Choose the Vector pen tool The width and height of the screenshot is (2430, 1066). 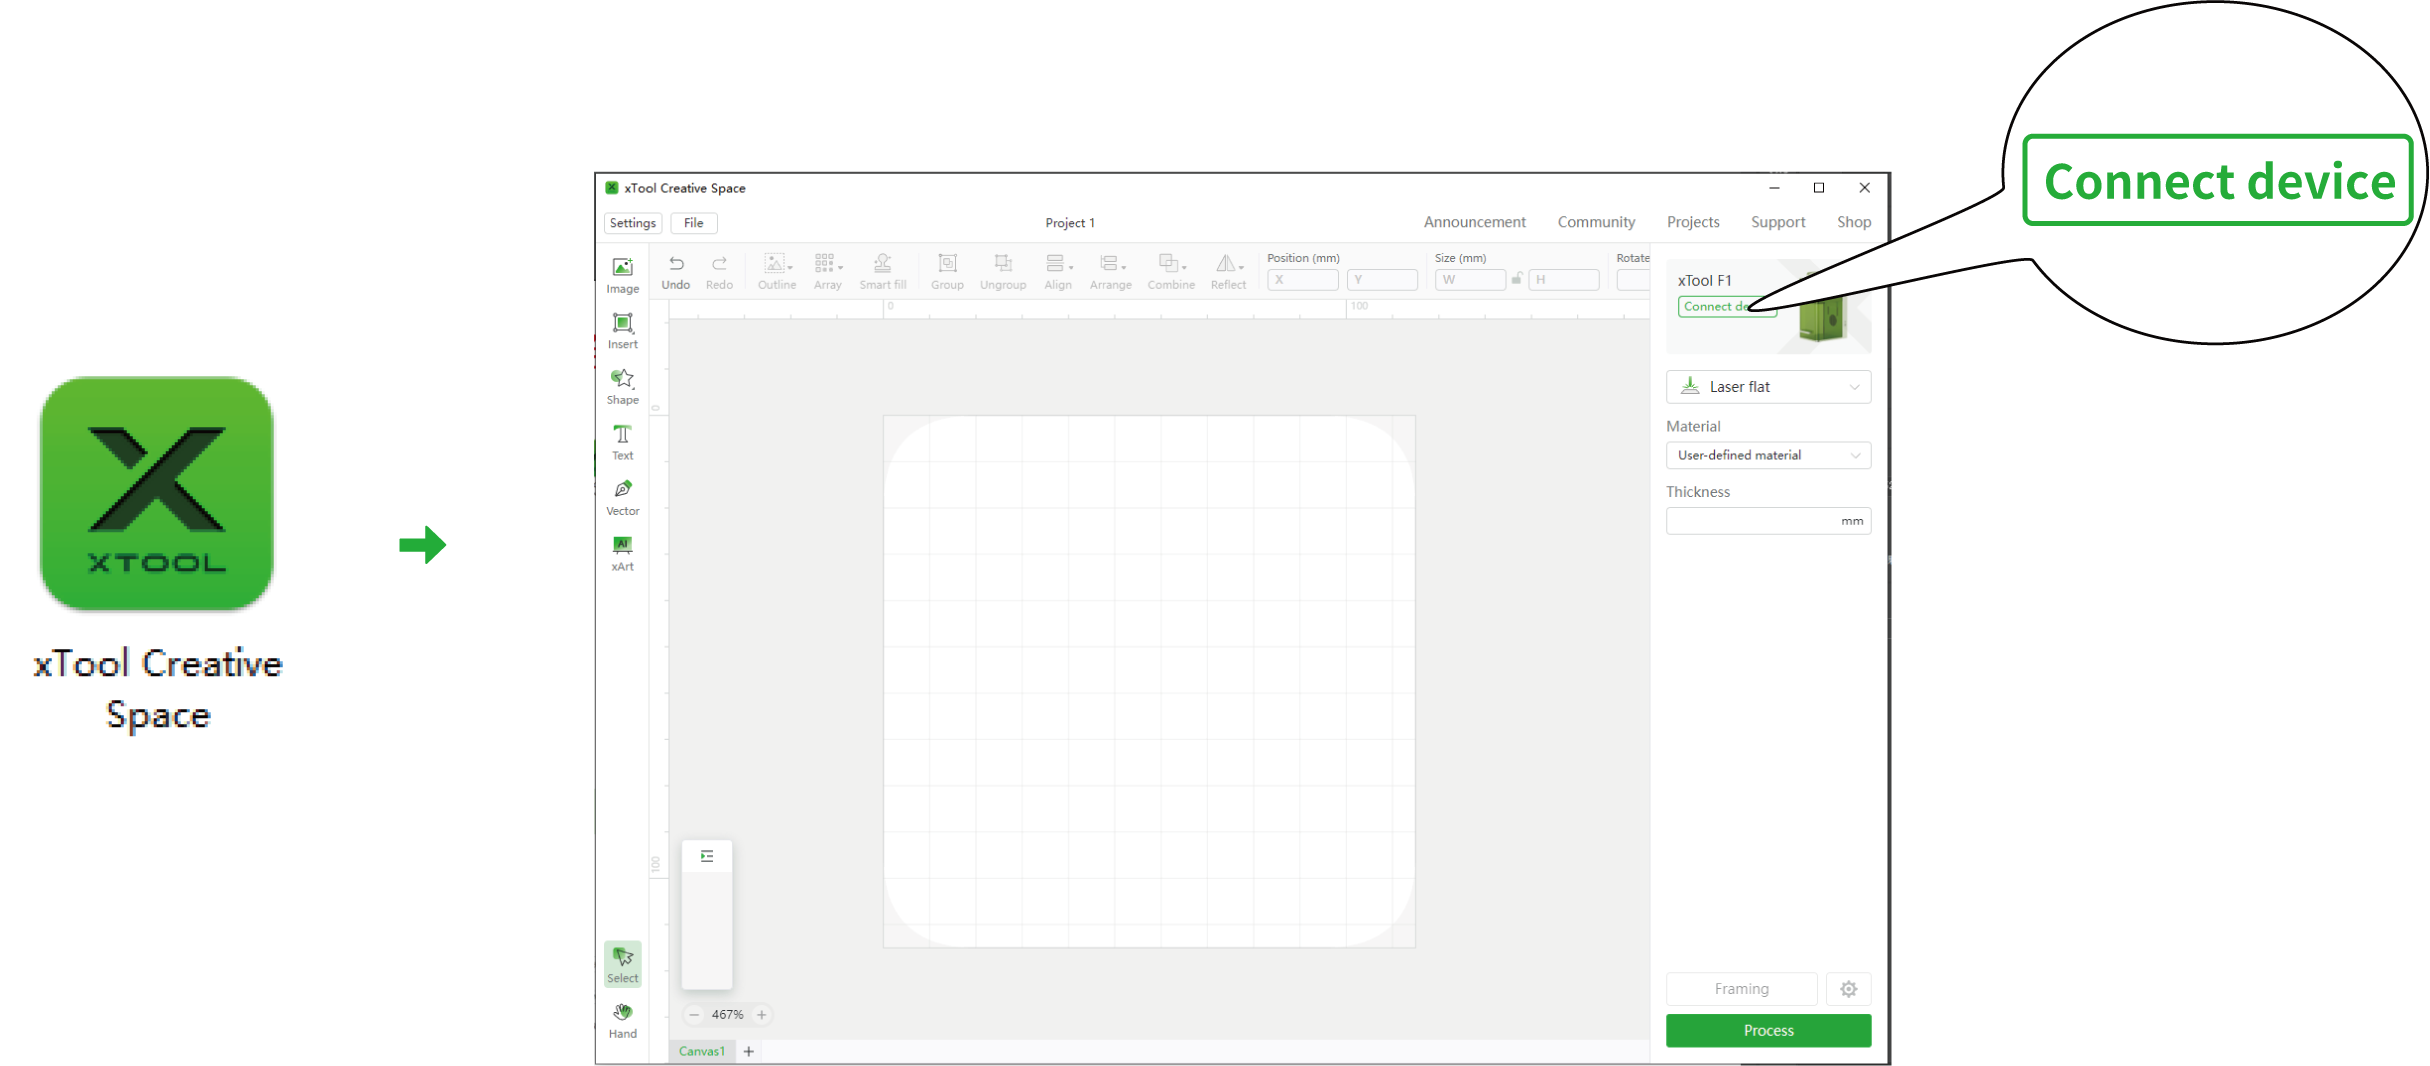tap(622, 497)
